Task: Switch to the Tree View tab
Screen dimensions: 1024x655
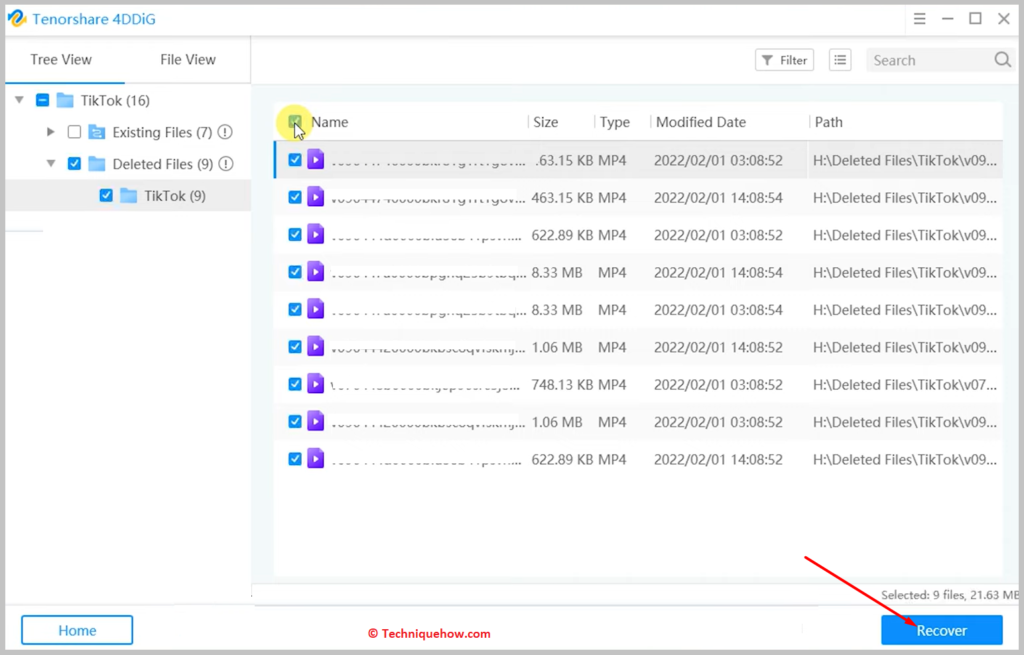Action: point(61,59)
